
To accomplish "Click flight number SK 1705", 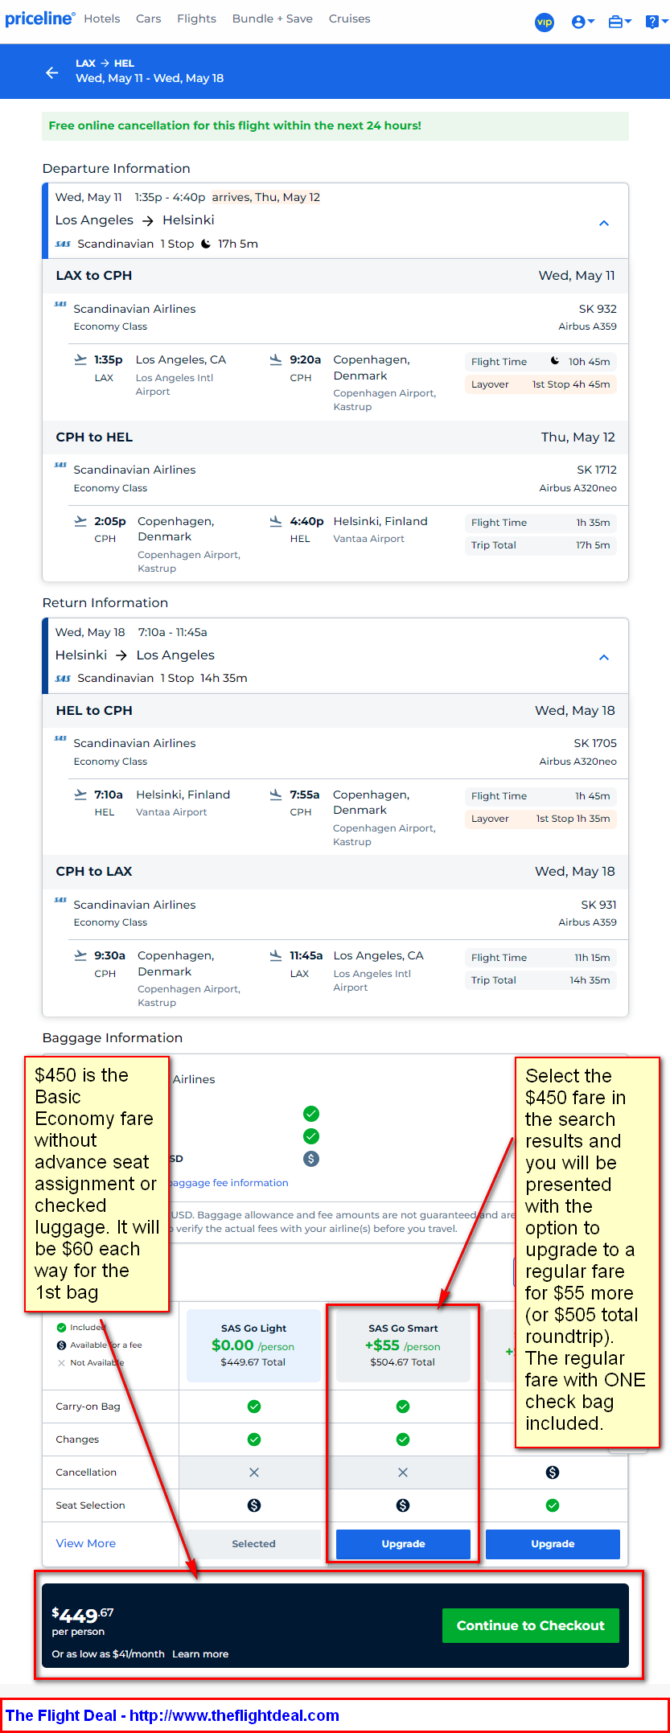I will [x=596, y=744].
